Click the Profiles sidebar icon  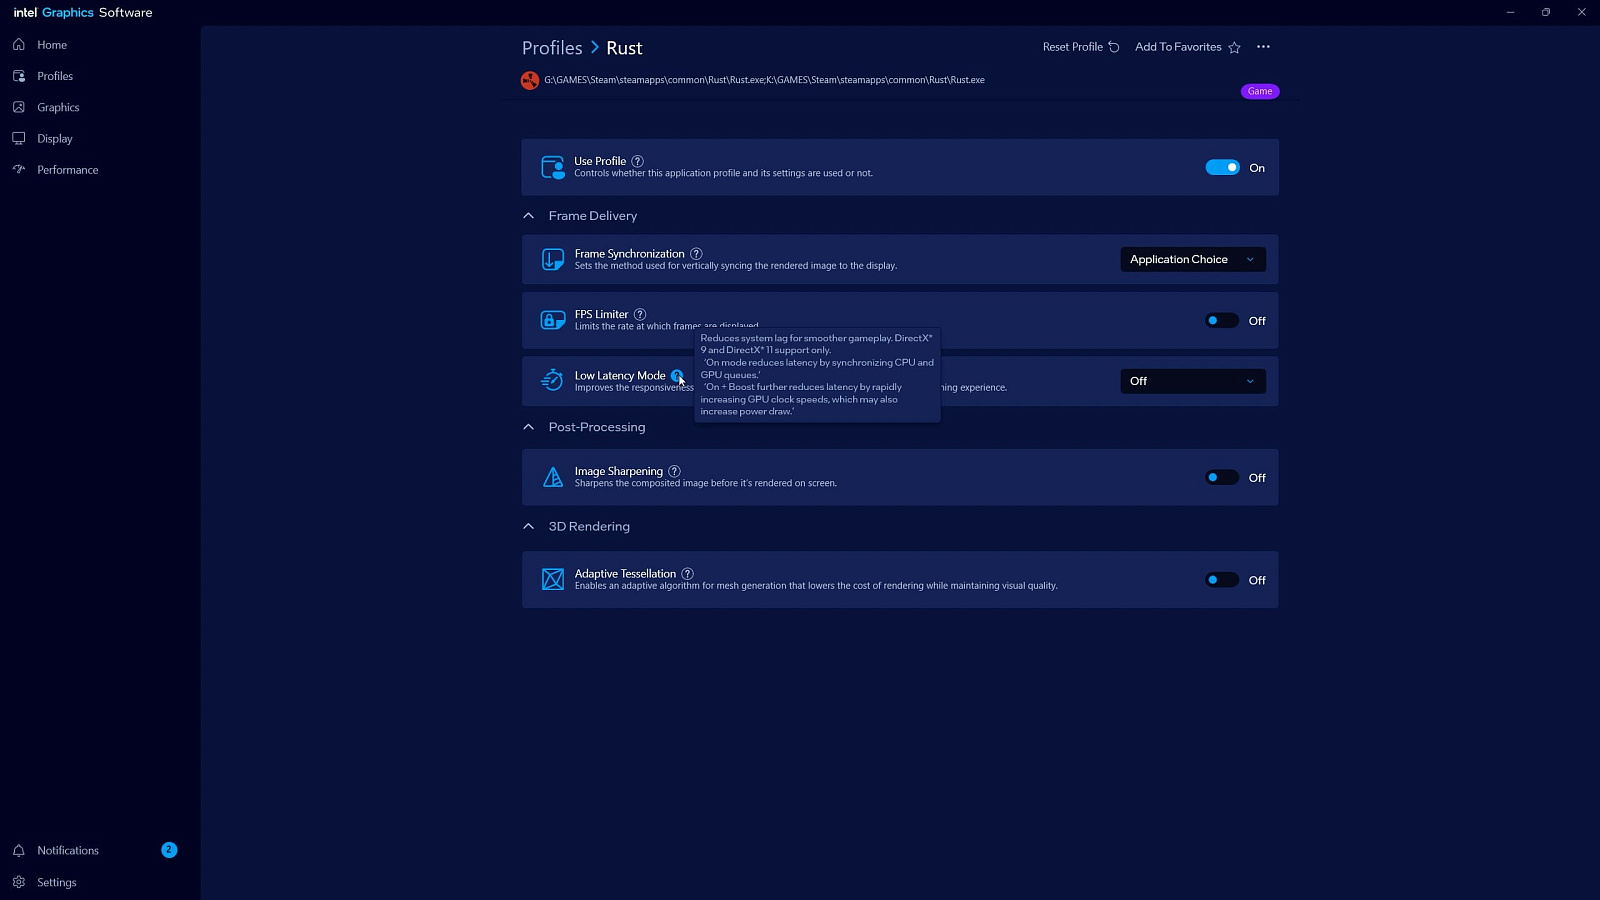19,76
